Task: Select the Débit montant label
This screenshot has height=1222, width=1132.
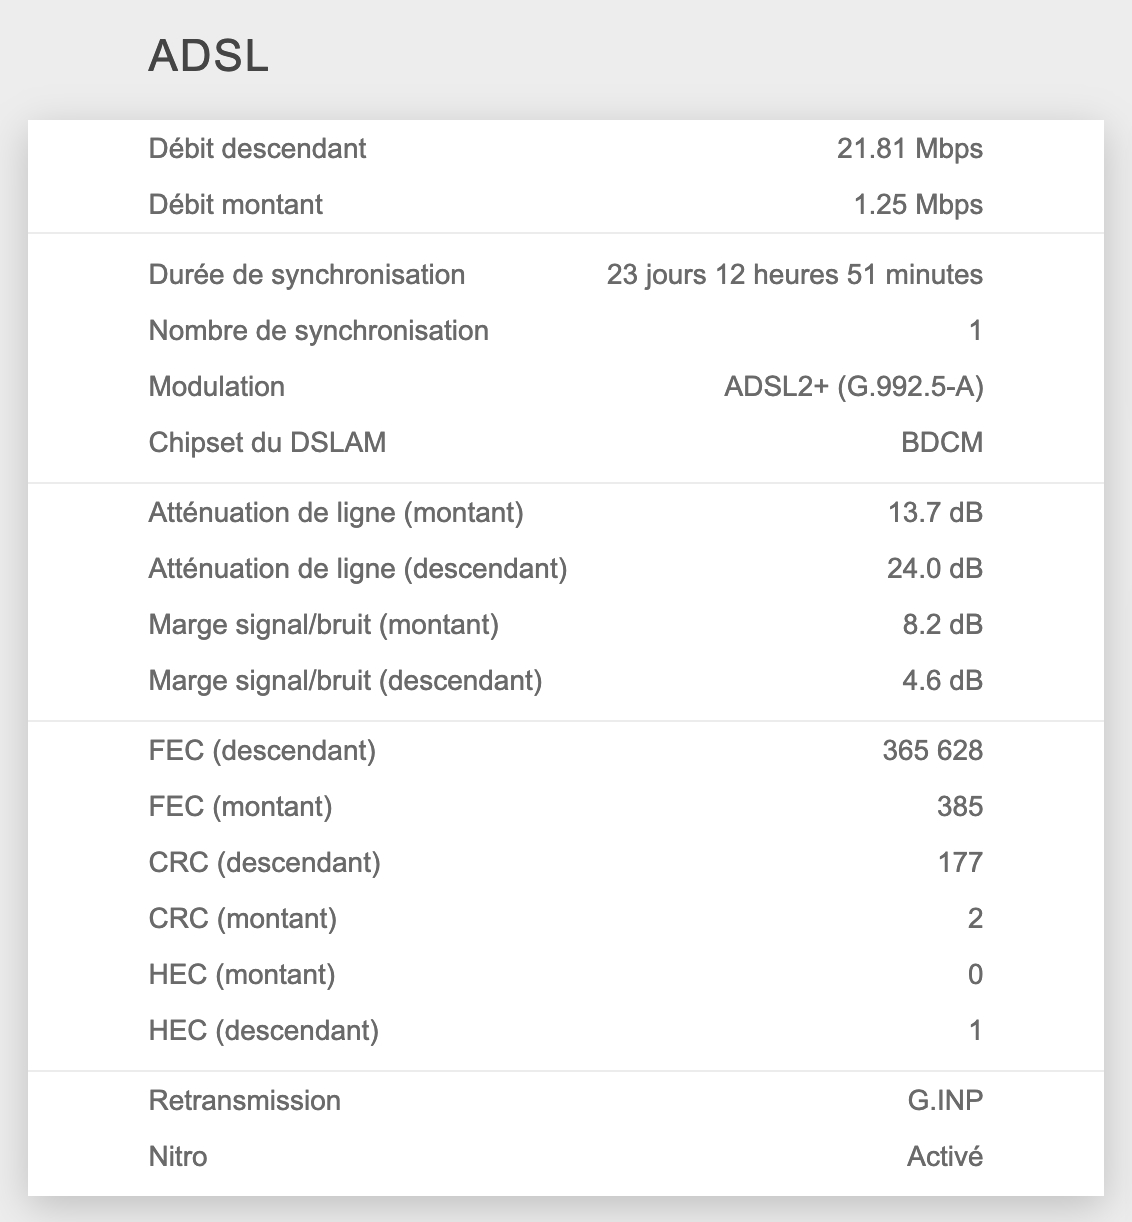Action: (236, 205)
